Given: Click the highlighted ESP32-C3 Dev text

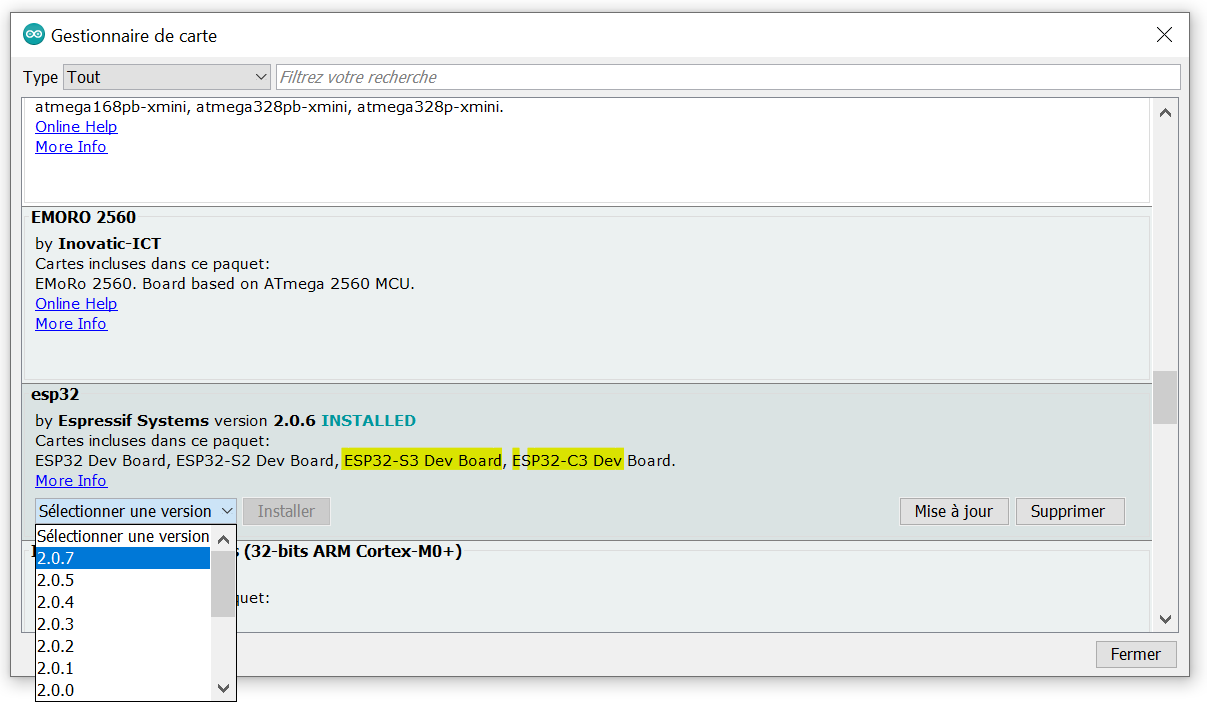Looking at the screenshot, I should pyautogui.click(x=568, y=461).
